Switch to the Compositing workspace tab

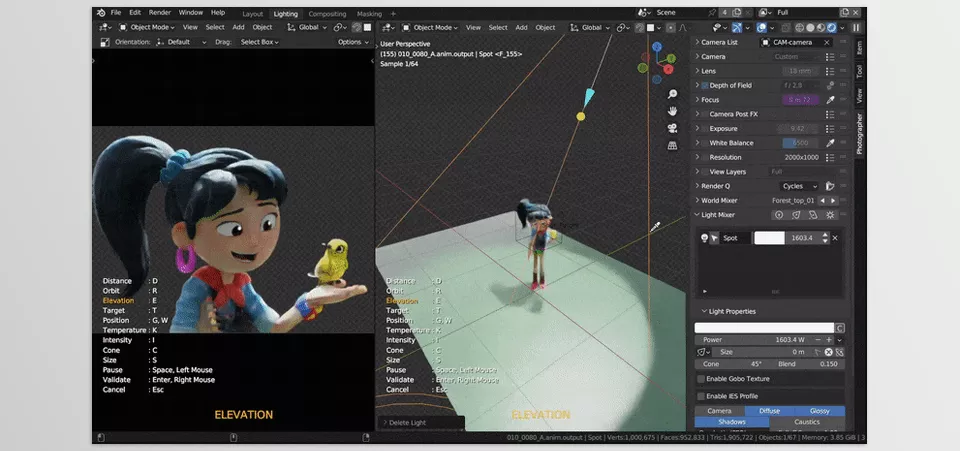pyautogui.click(x=327, y=13)
